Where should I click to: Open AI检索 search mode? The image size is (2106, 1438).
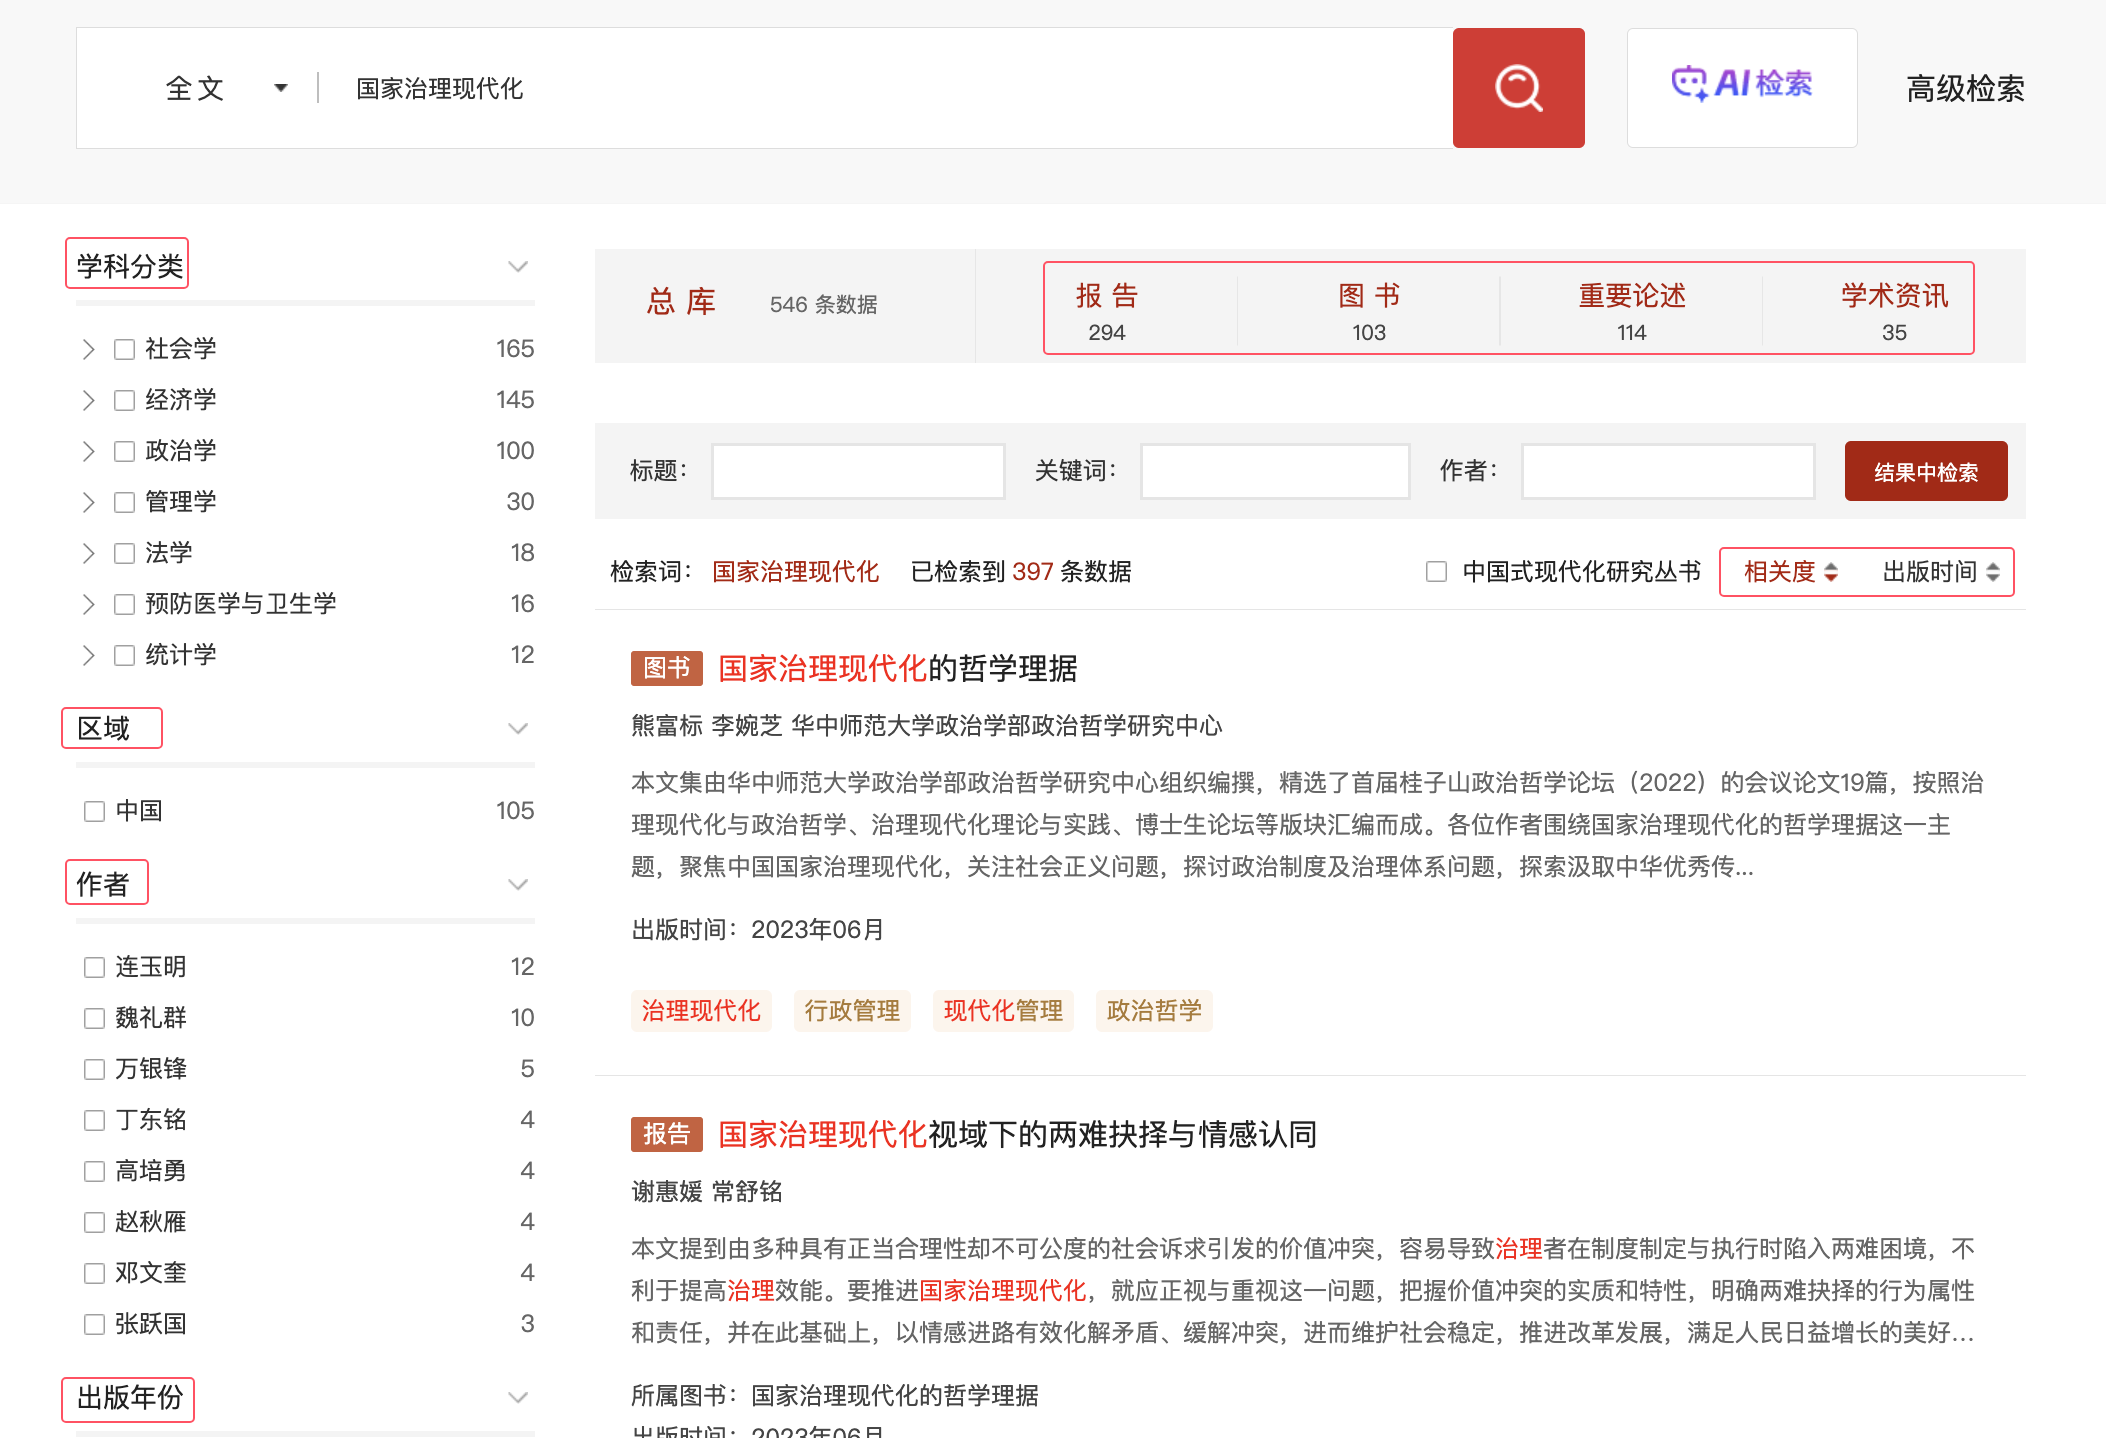[x=1742, y=88]
